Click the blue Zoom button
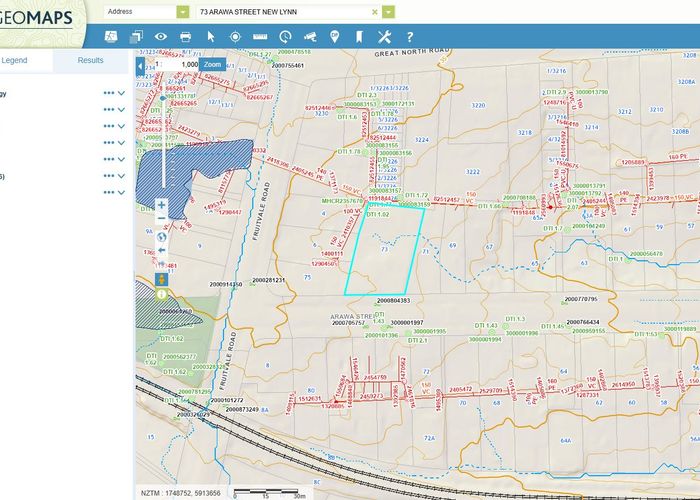The image size is (700, 500). 211,64
